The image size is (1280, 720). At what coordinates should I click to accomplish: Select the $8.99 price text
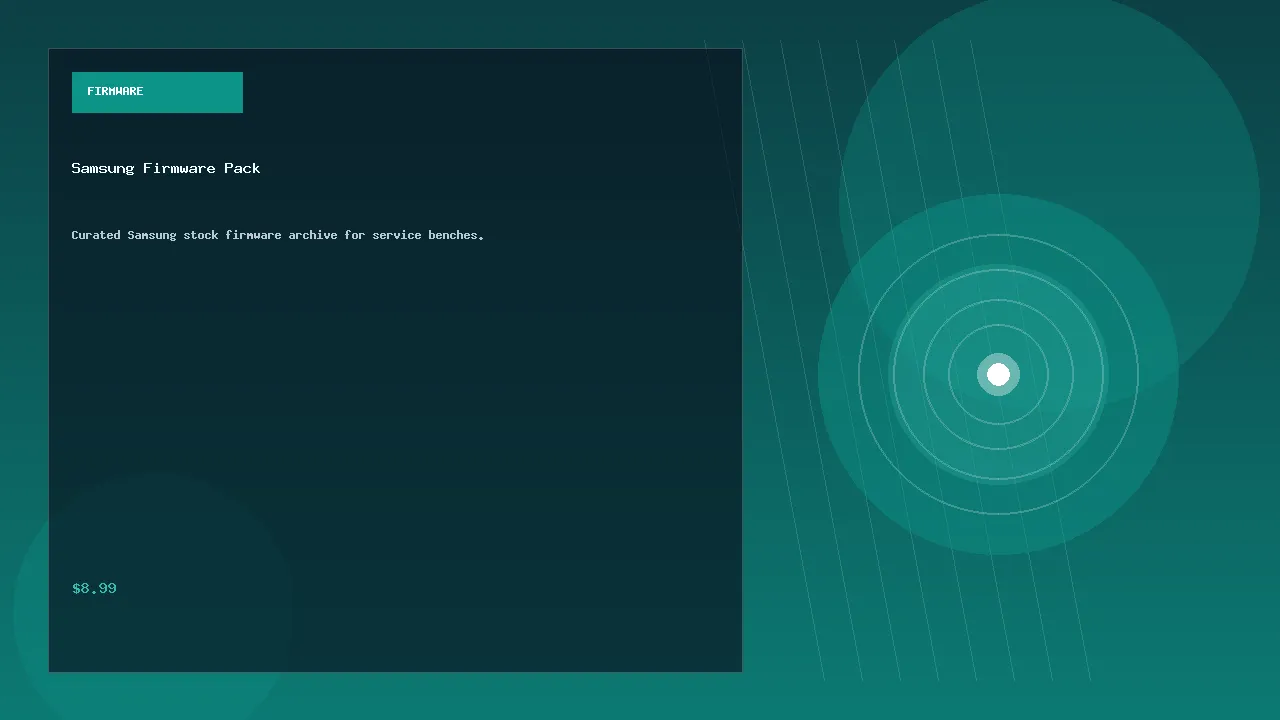coord(94,588)
